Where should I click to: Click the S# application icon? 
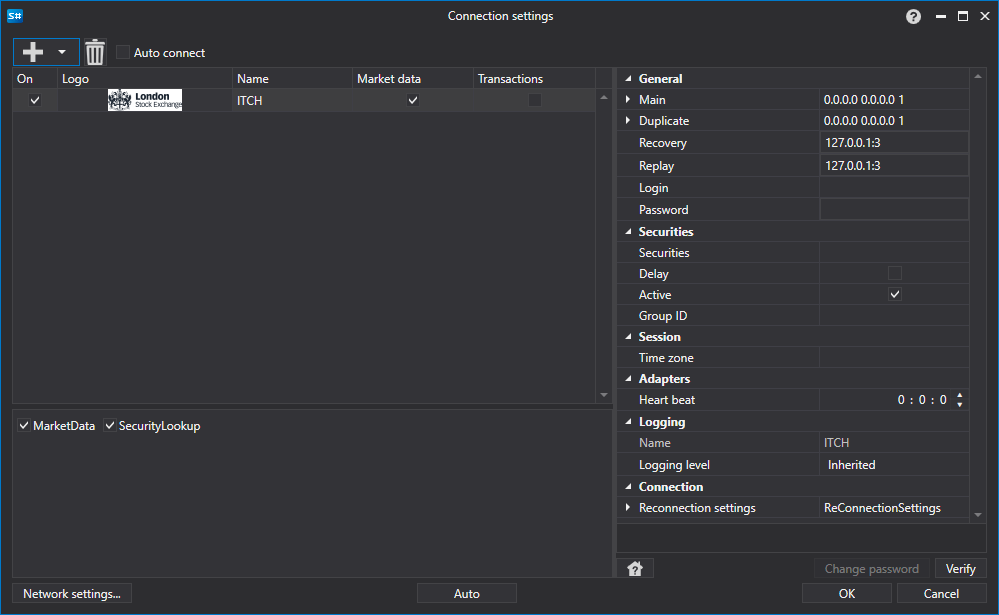(15, 16)
